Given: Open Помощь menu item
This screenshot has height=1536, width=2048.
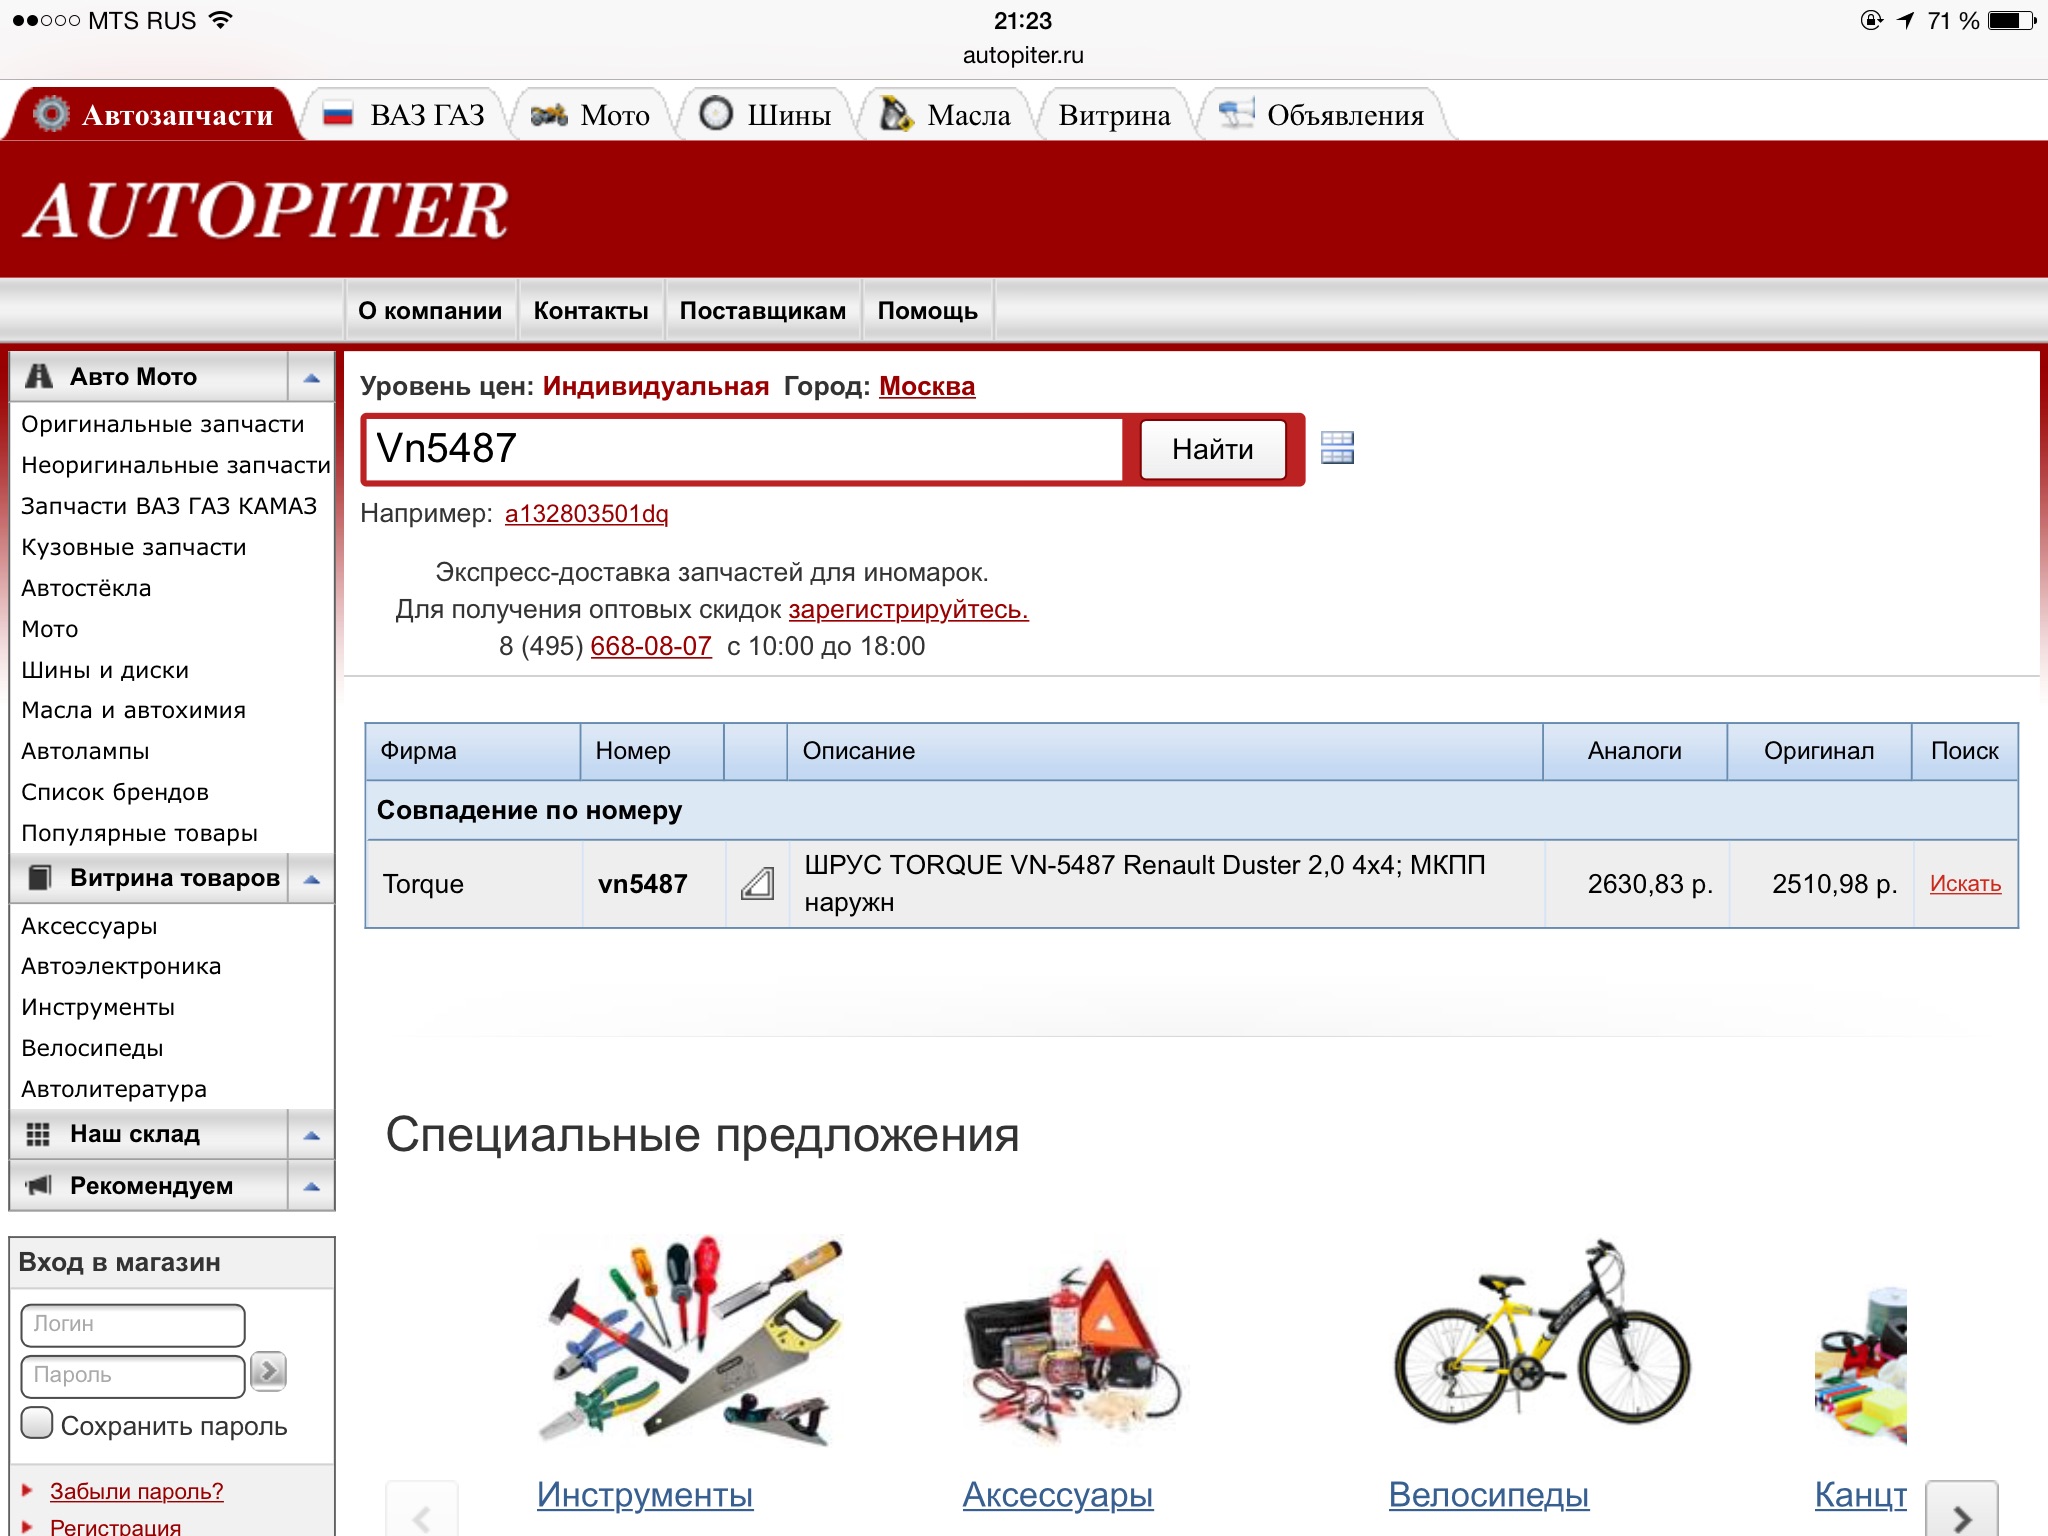Looking at the screenshot, I should point(928,311).
